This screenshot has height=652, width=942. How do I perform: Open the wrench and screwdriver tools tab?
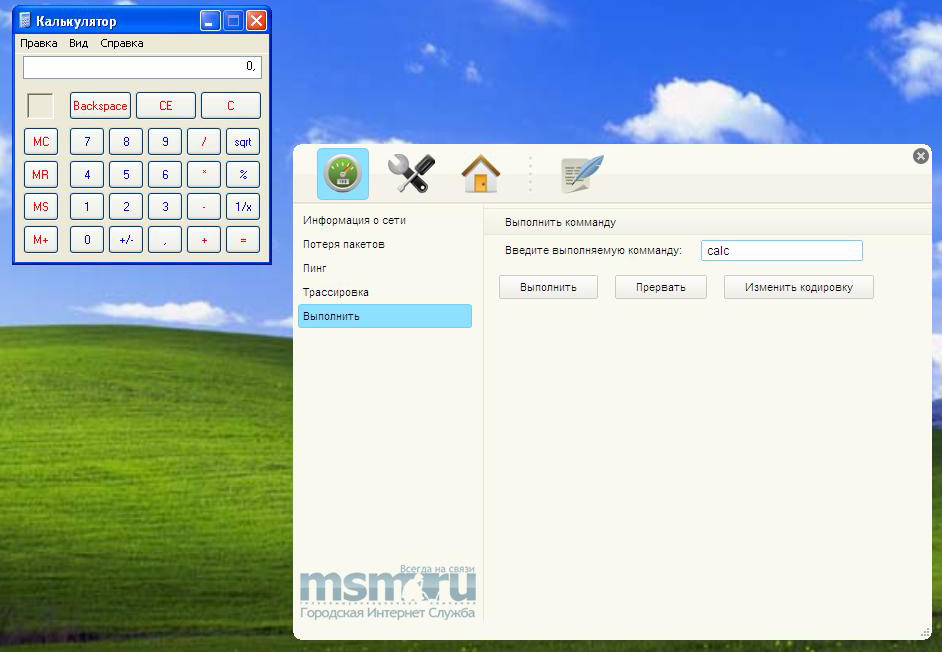[412, 173]
